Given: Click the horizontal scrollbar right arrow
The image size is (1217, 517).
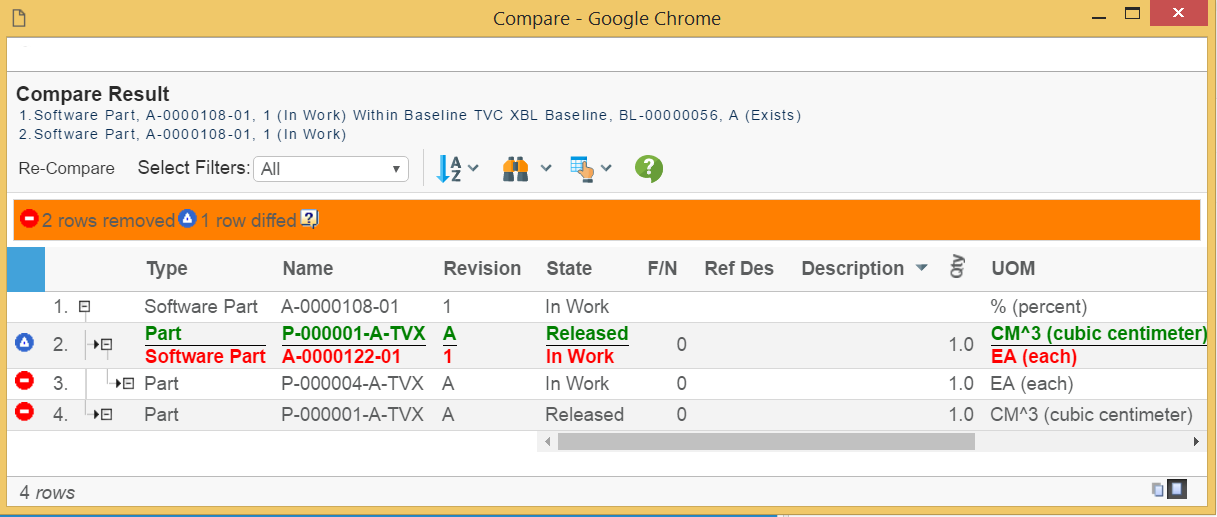Looking at the screenshot, I should point(1196,441).
